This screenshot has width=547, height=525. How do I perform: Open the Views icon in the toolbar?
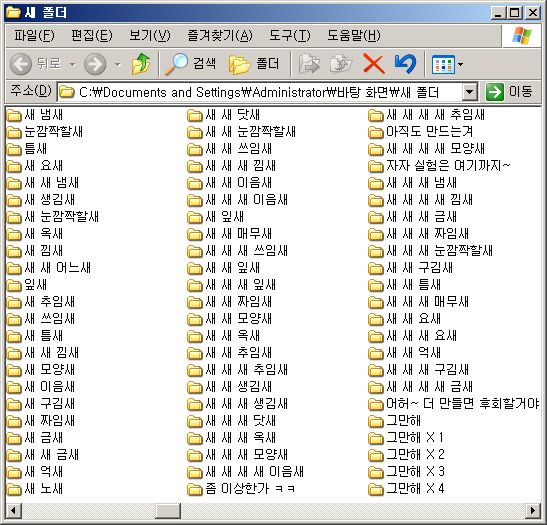(x=443, y=65)
